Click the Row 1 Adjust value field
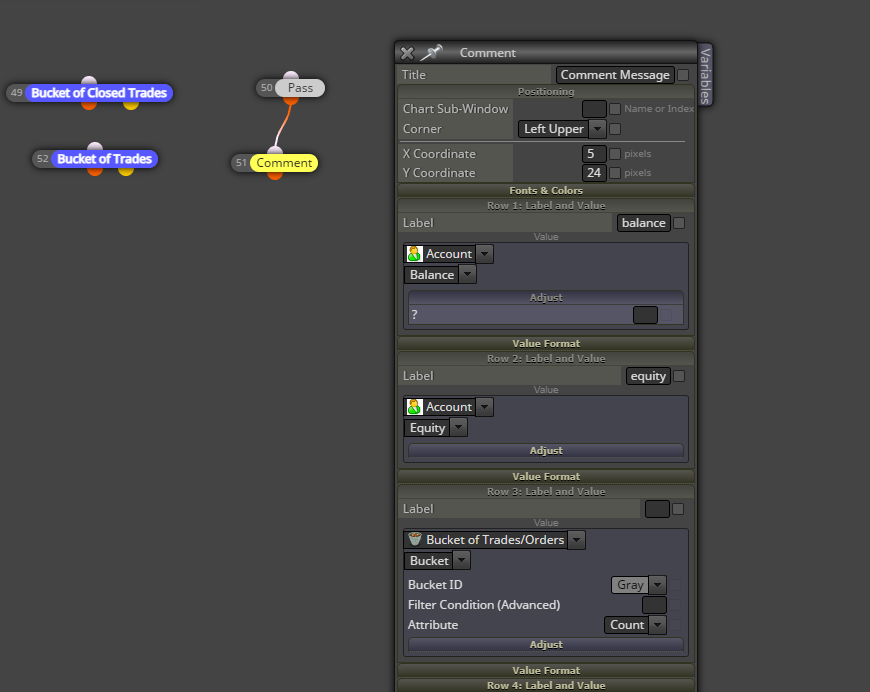The image size is (870, 692). tap(645, 315)
